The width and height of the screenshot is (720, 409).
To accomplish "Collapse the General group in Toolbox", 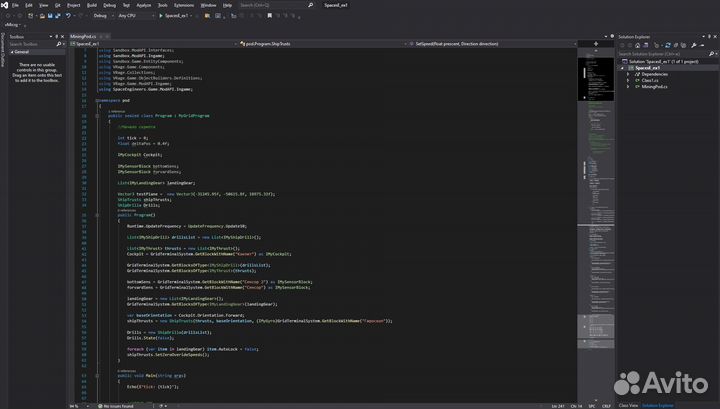I will click(x=12, y=52).
